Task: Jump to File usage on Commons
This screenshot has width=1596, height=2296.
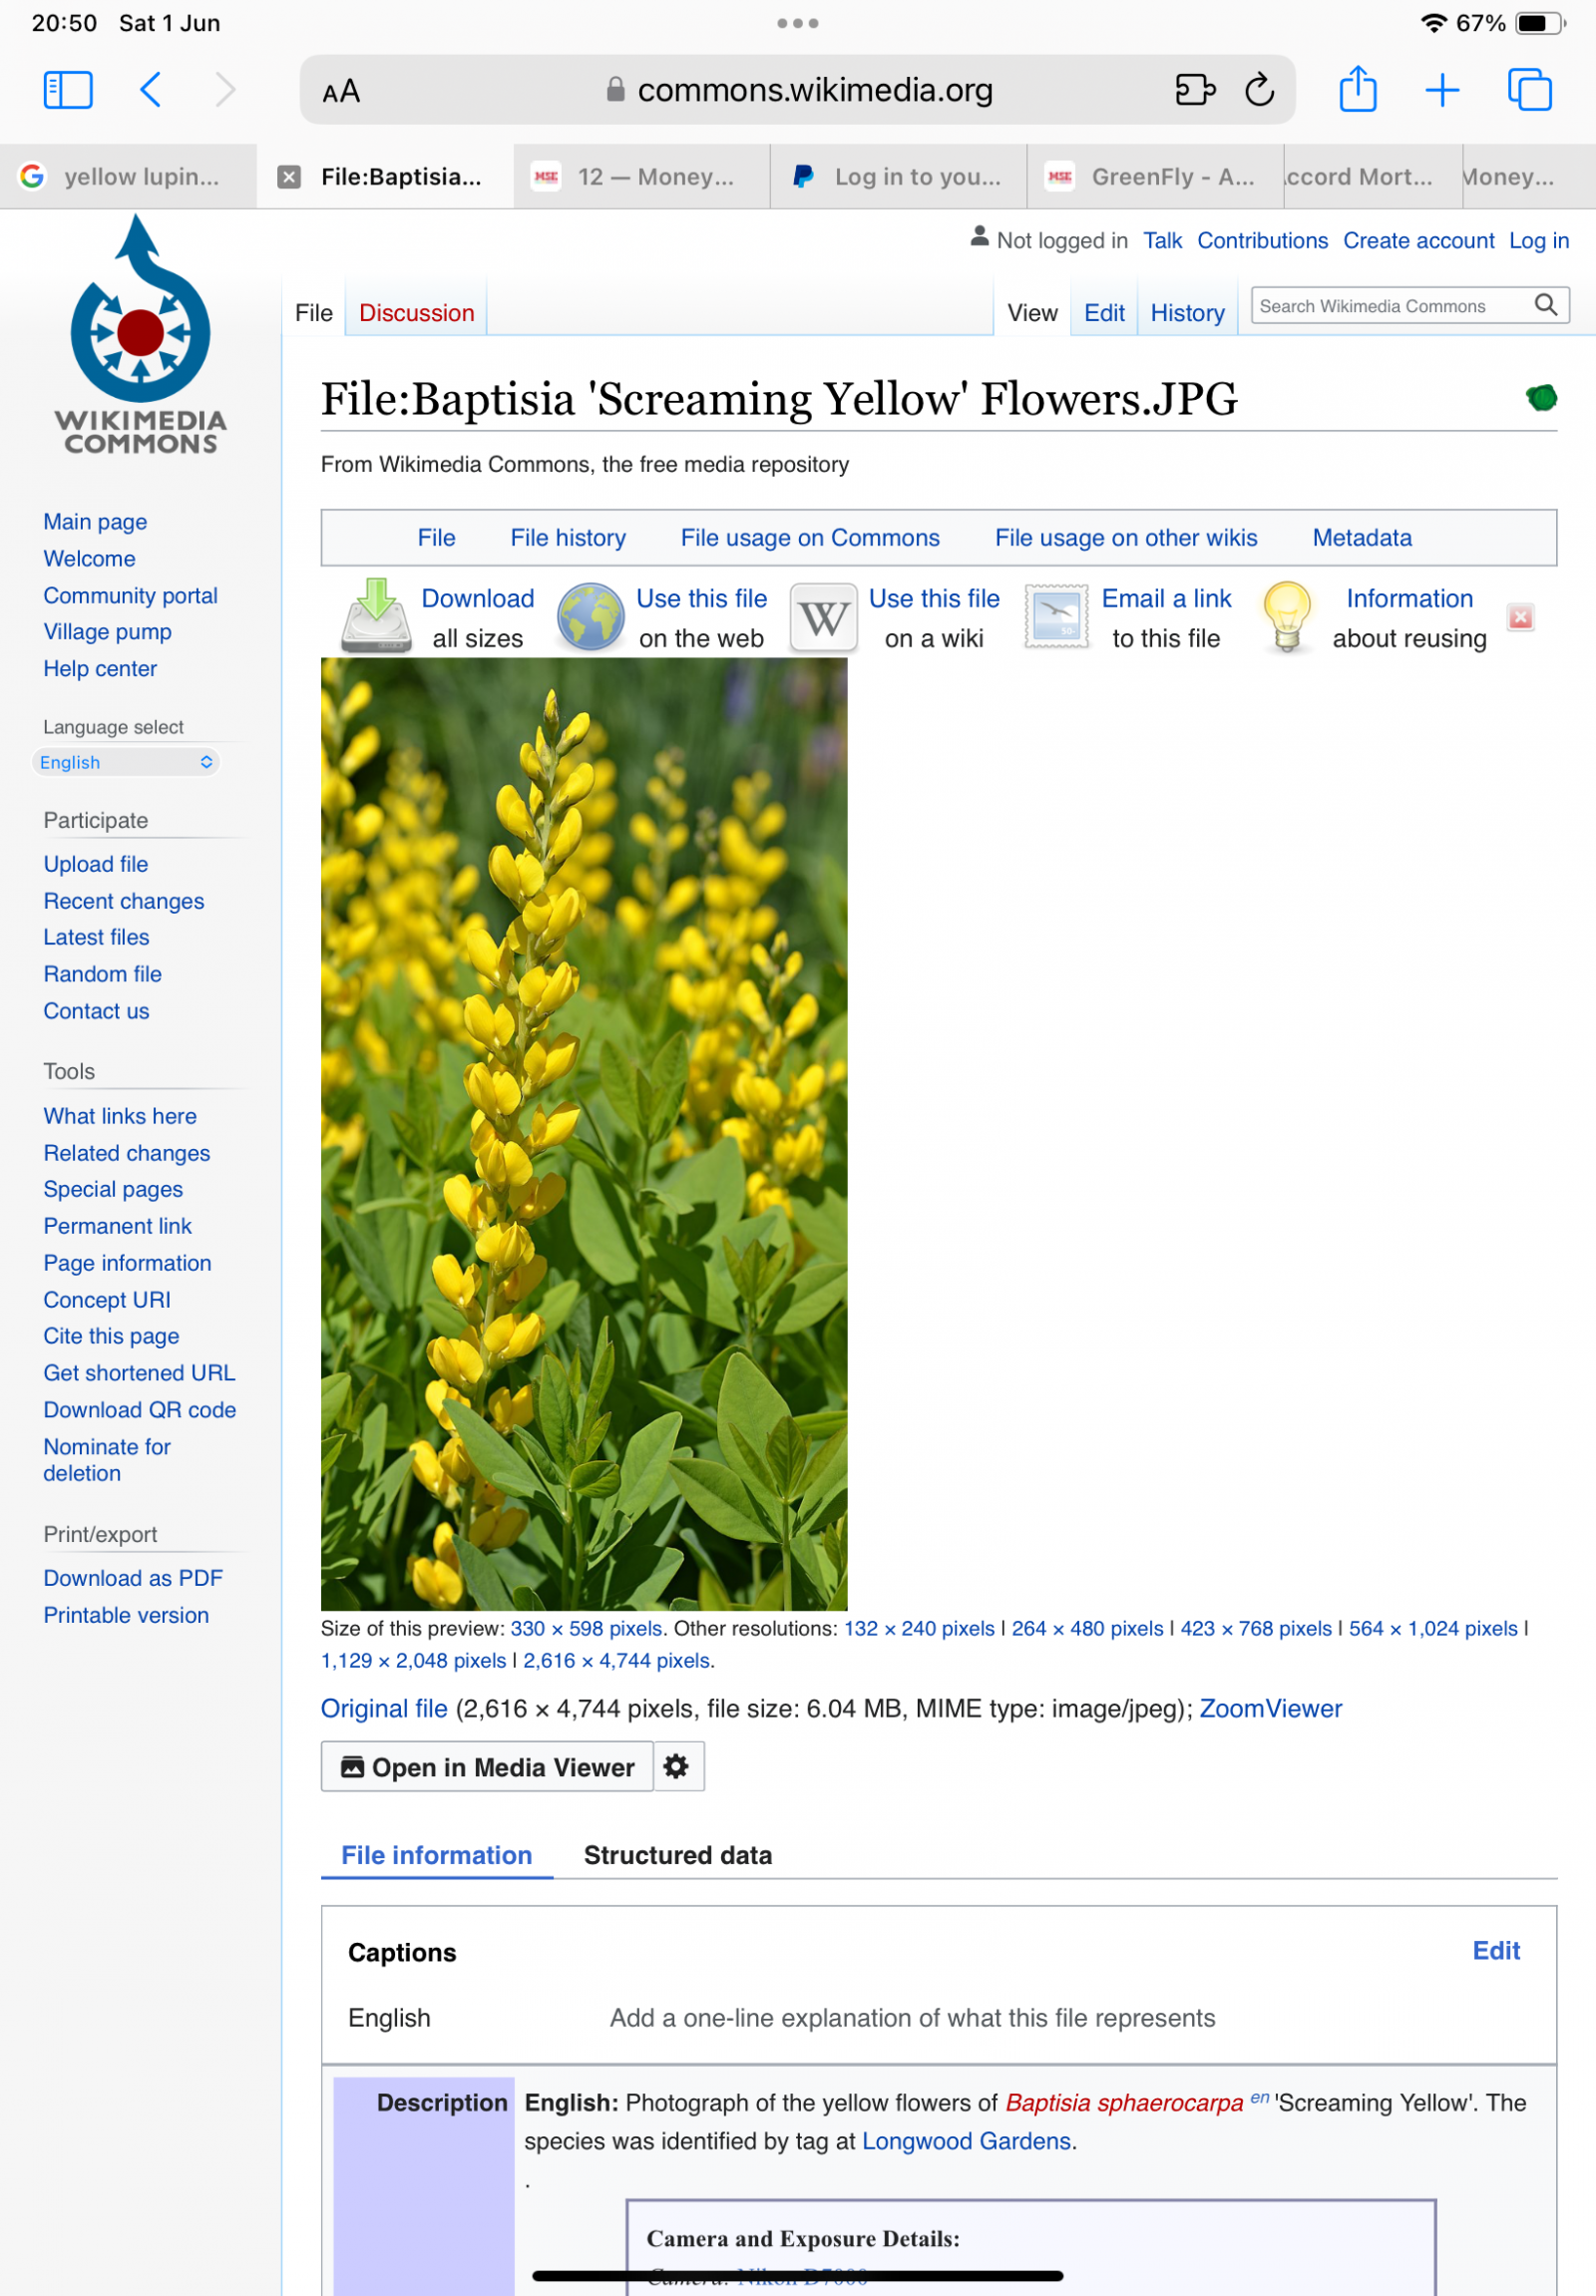Action: 810,538
